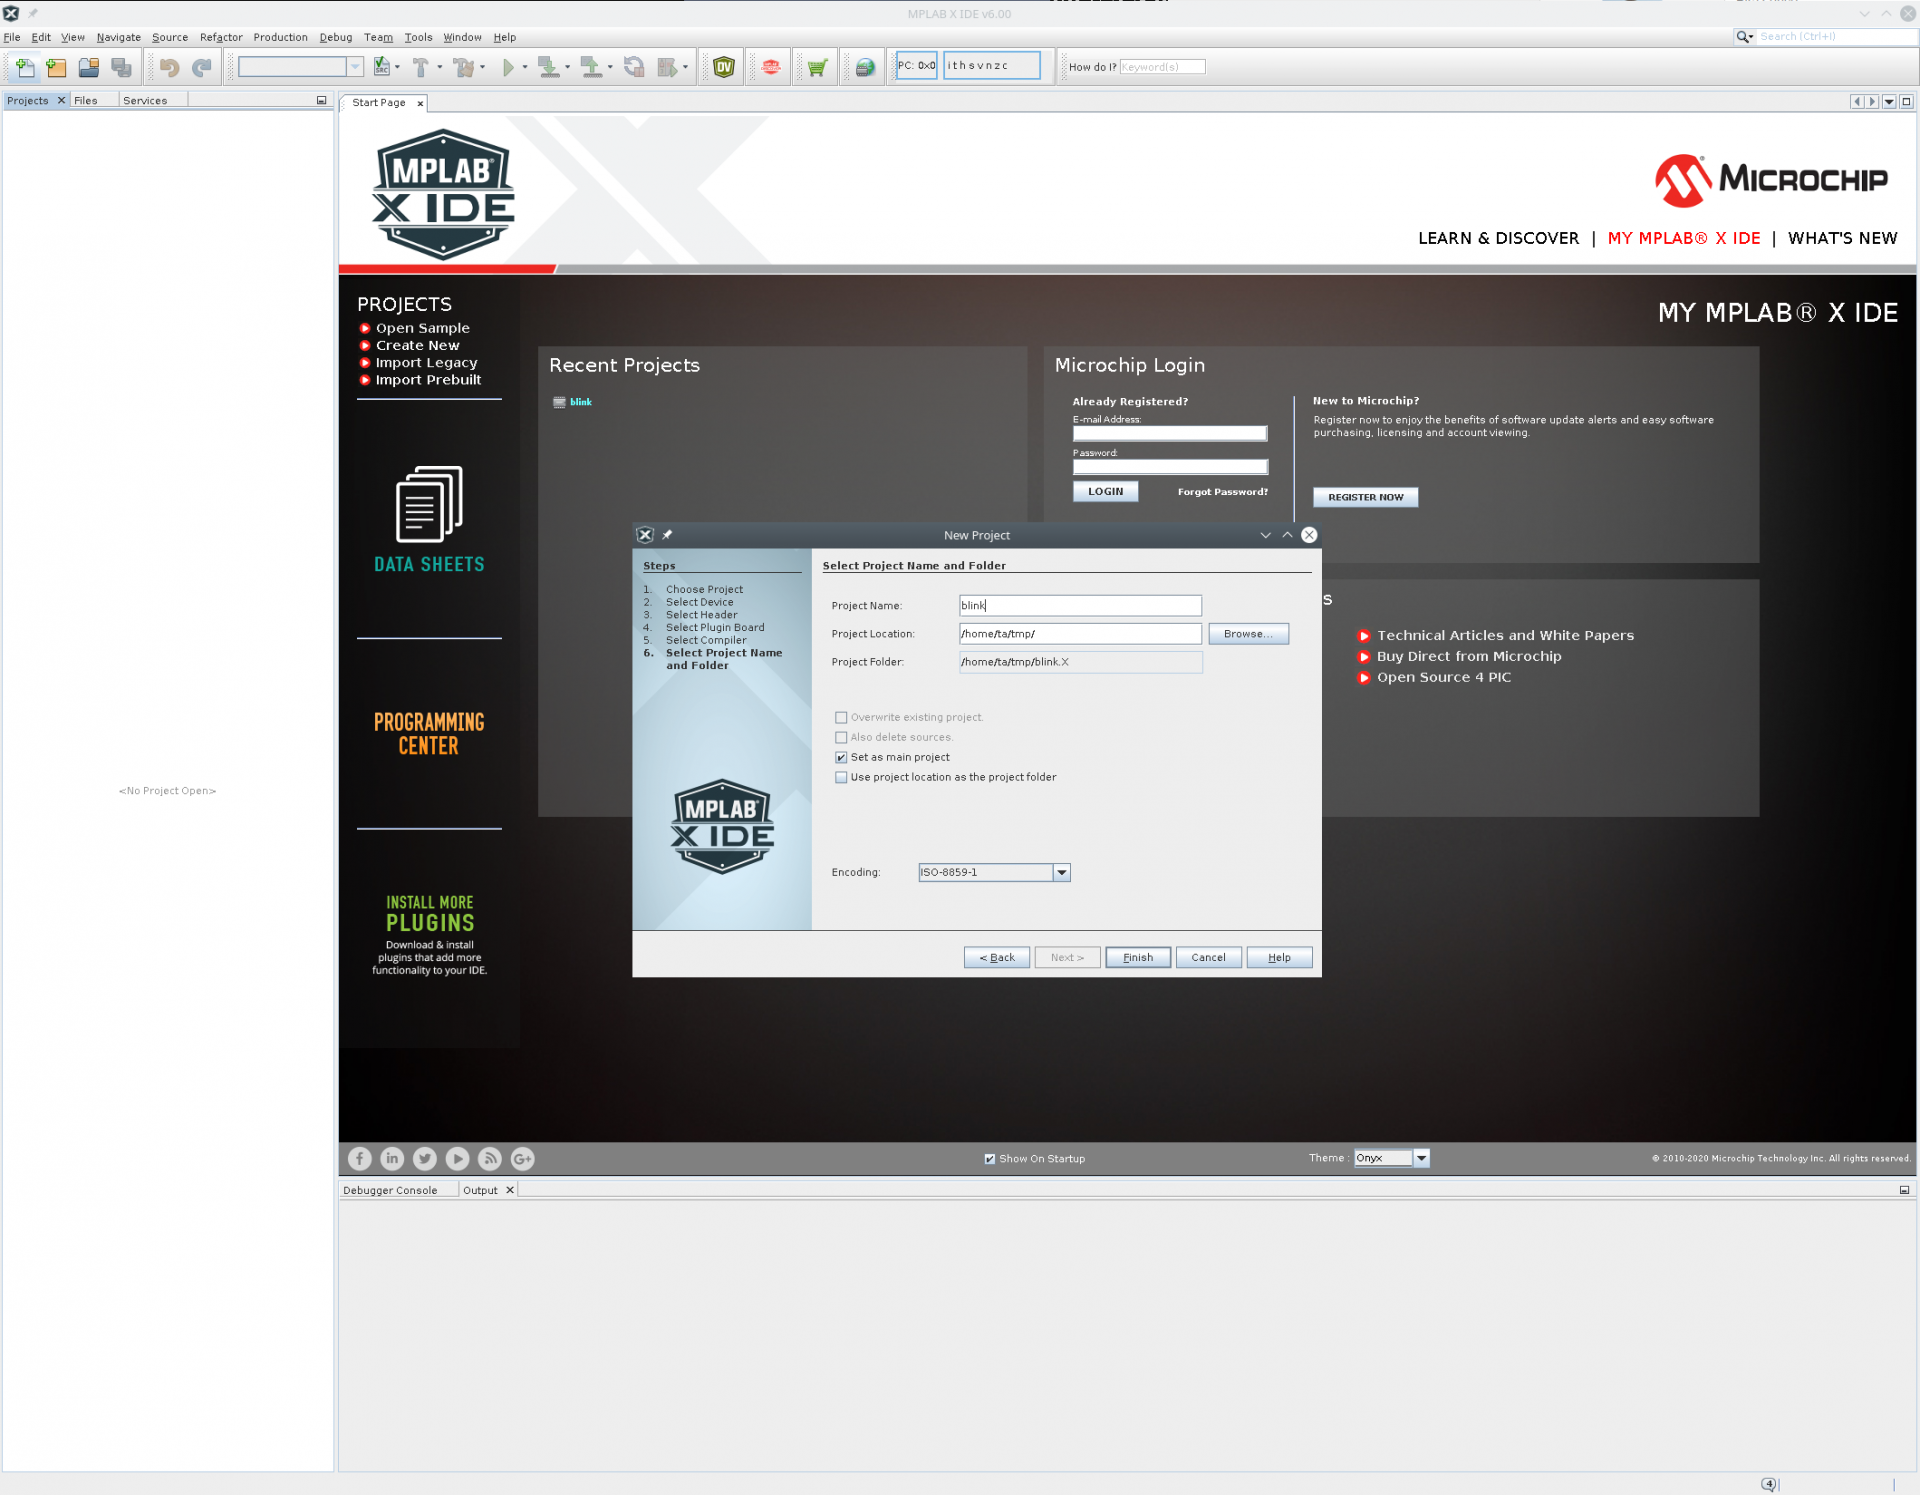Open the Production menu
The width and height of the screenshot is (1920, 1495).
coord(280,37)
